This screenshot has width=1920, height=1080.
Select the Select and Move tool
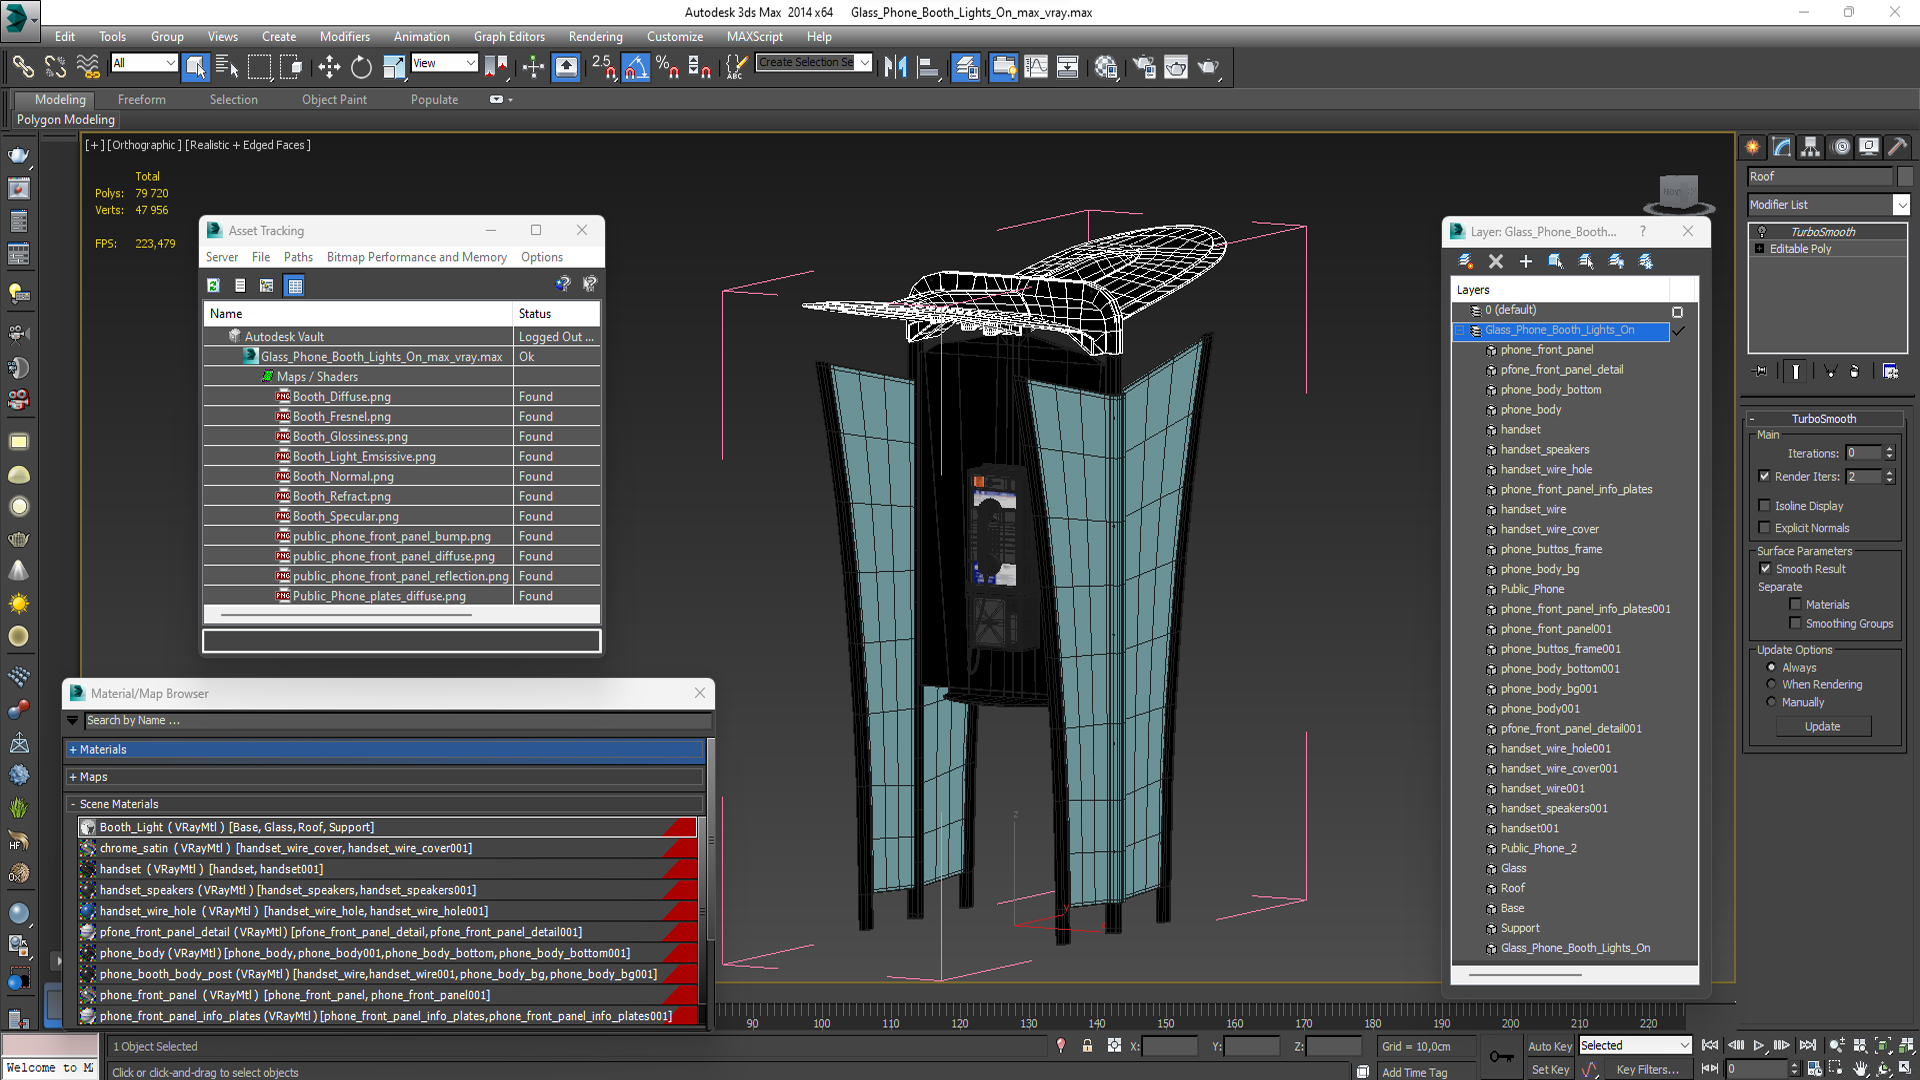click(x=329, y=67)
